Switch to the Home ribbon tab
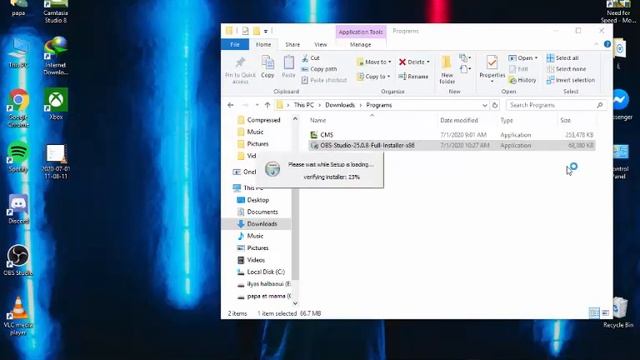Screen dimensions: 640x360 click(x=263, y=44)
